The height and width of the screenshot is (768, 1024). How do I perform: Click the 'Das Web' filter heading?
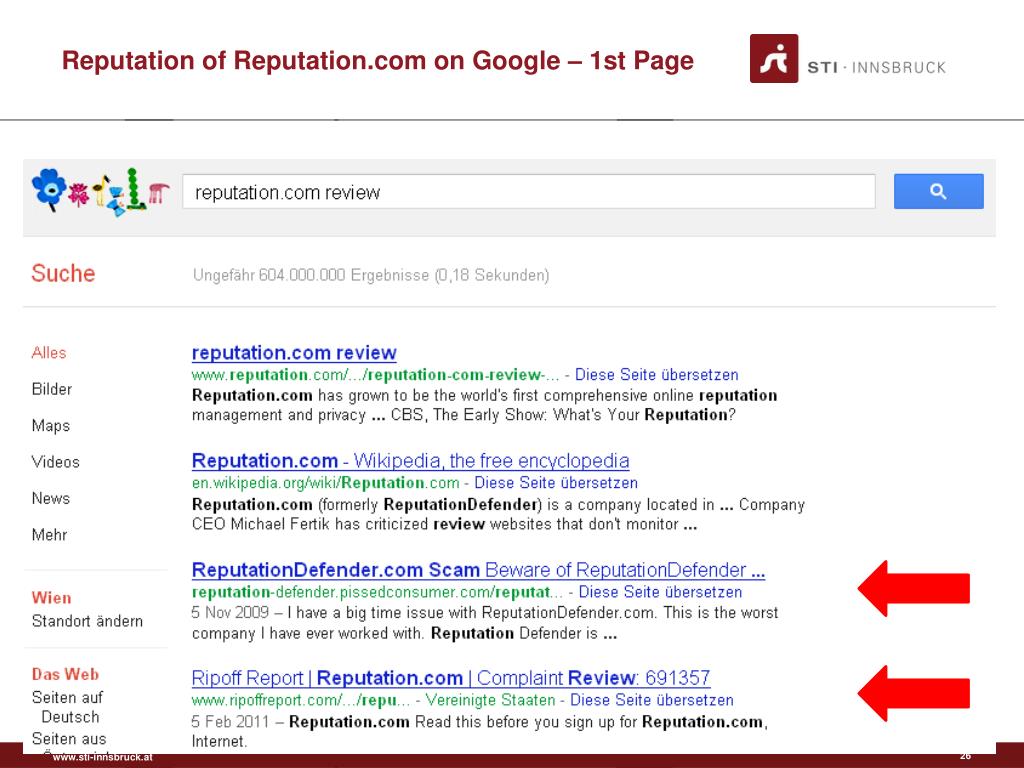click(65, 674)
